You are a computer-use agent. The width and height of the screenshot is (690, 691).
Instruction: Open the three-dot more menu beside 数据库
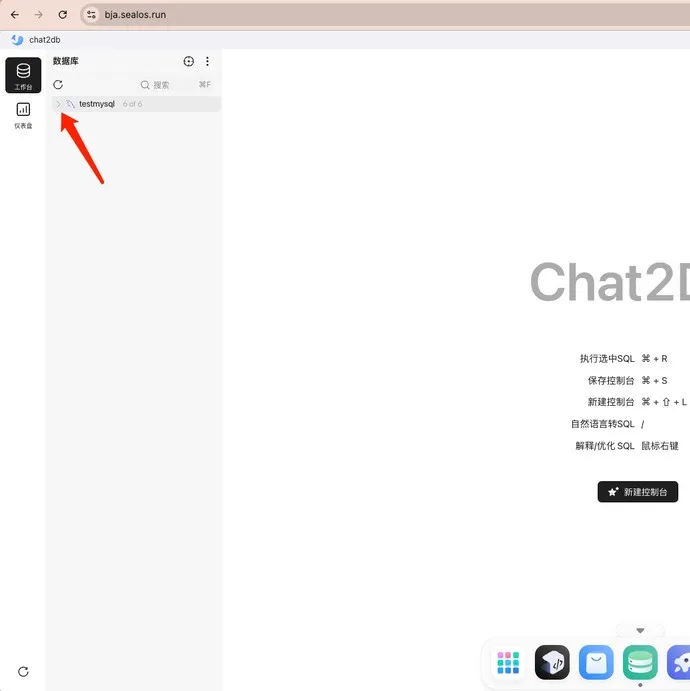click(x=207, y=61)
